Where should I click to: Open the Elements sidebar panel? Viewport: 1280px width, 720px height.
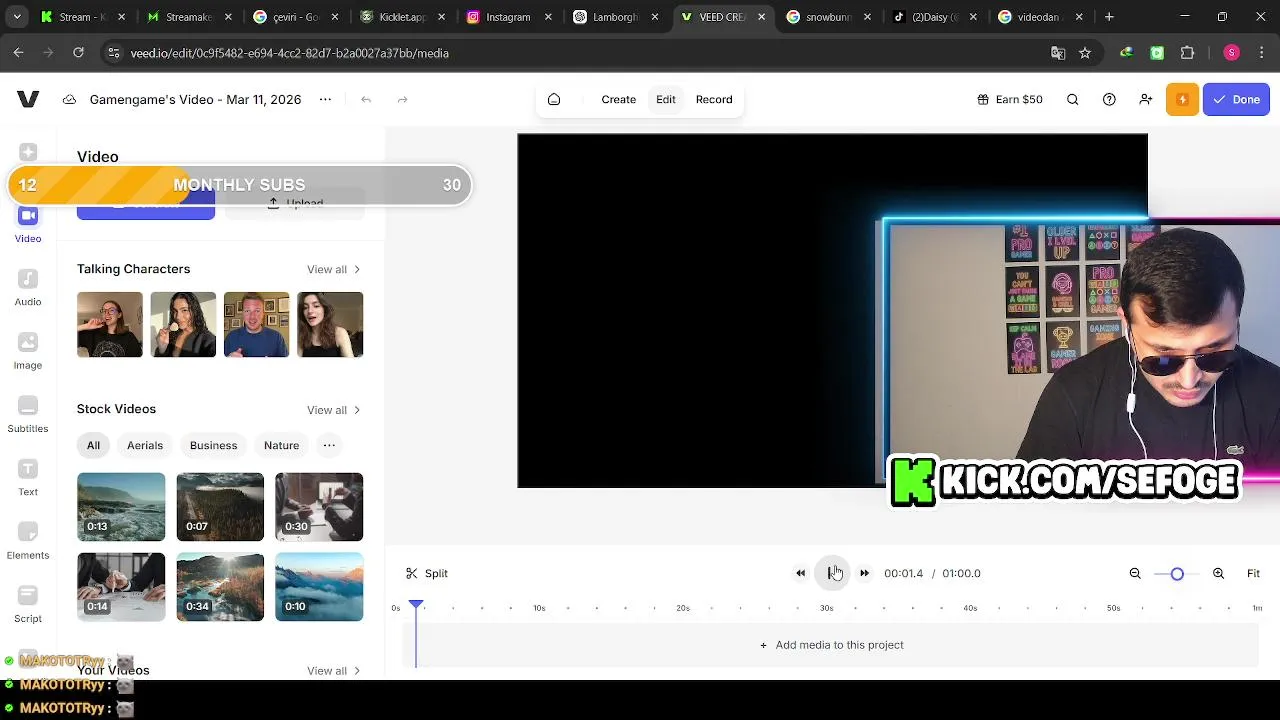(x=28, y=541)
